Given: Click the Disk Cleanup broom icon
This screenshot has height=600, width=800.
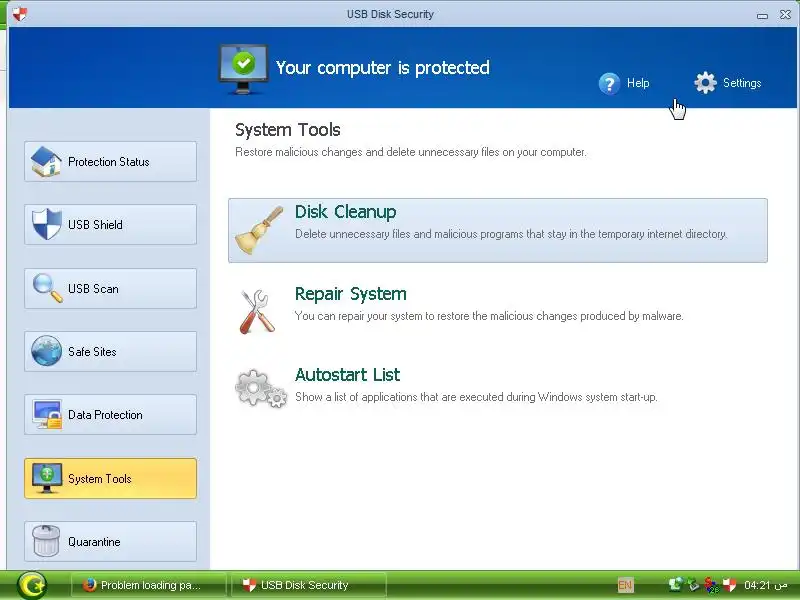Looking at the screenshot, I should [x=259, y=231].
